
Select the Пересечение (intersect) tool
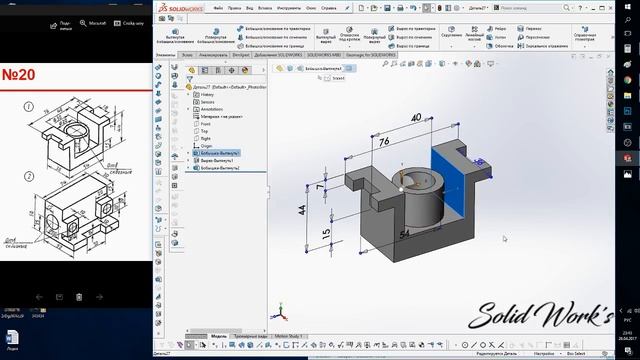[x=533, y=37]
